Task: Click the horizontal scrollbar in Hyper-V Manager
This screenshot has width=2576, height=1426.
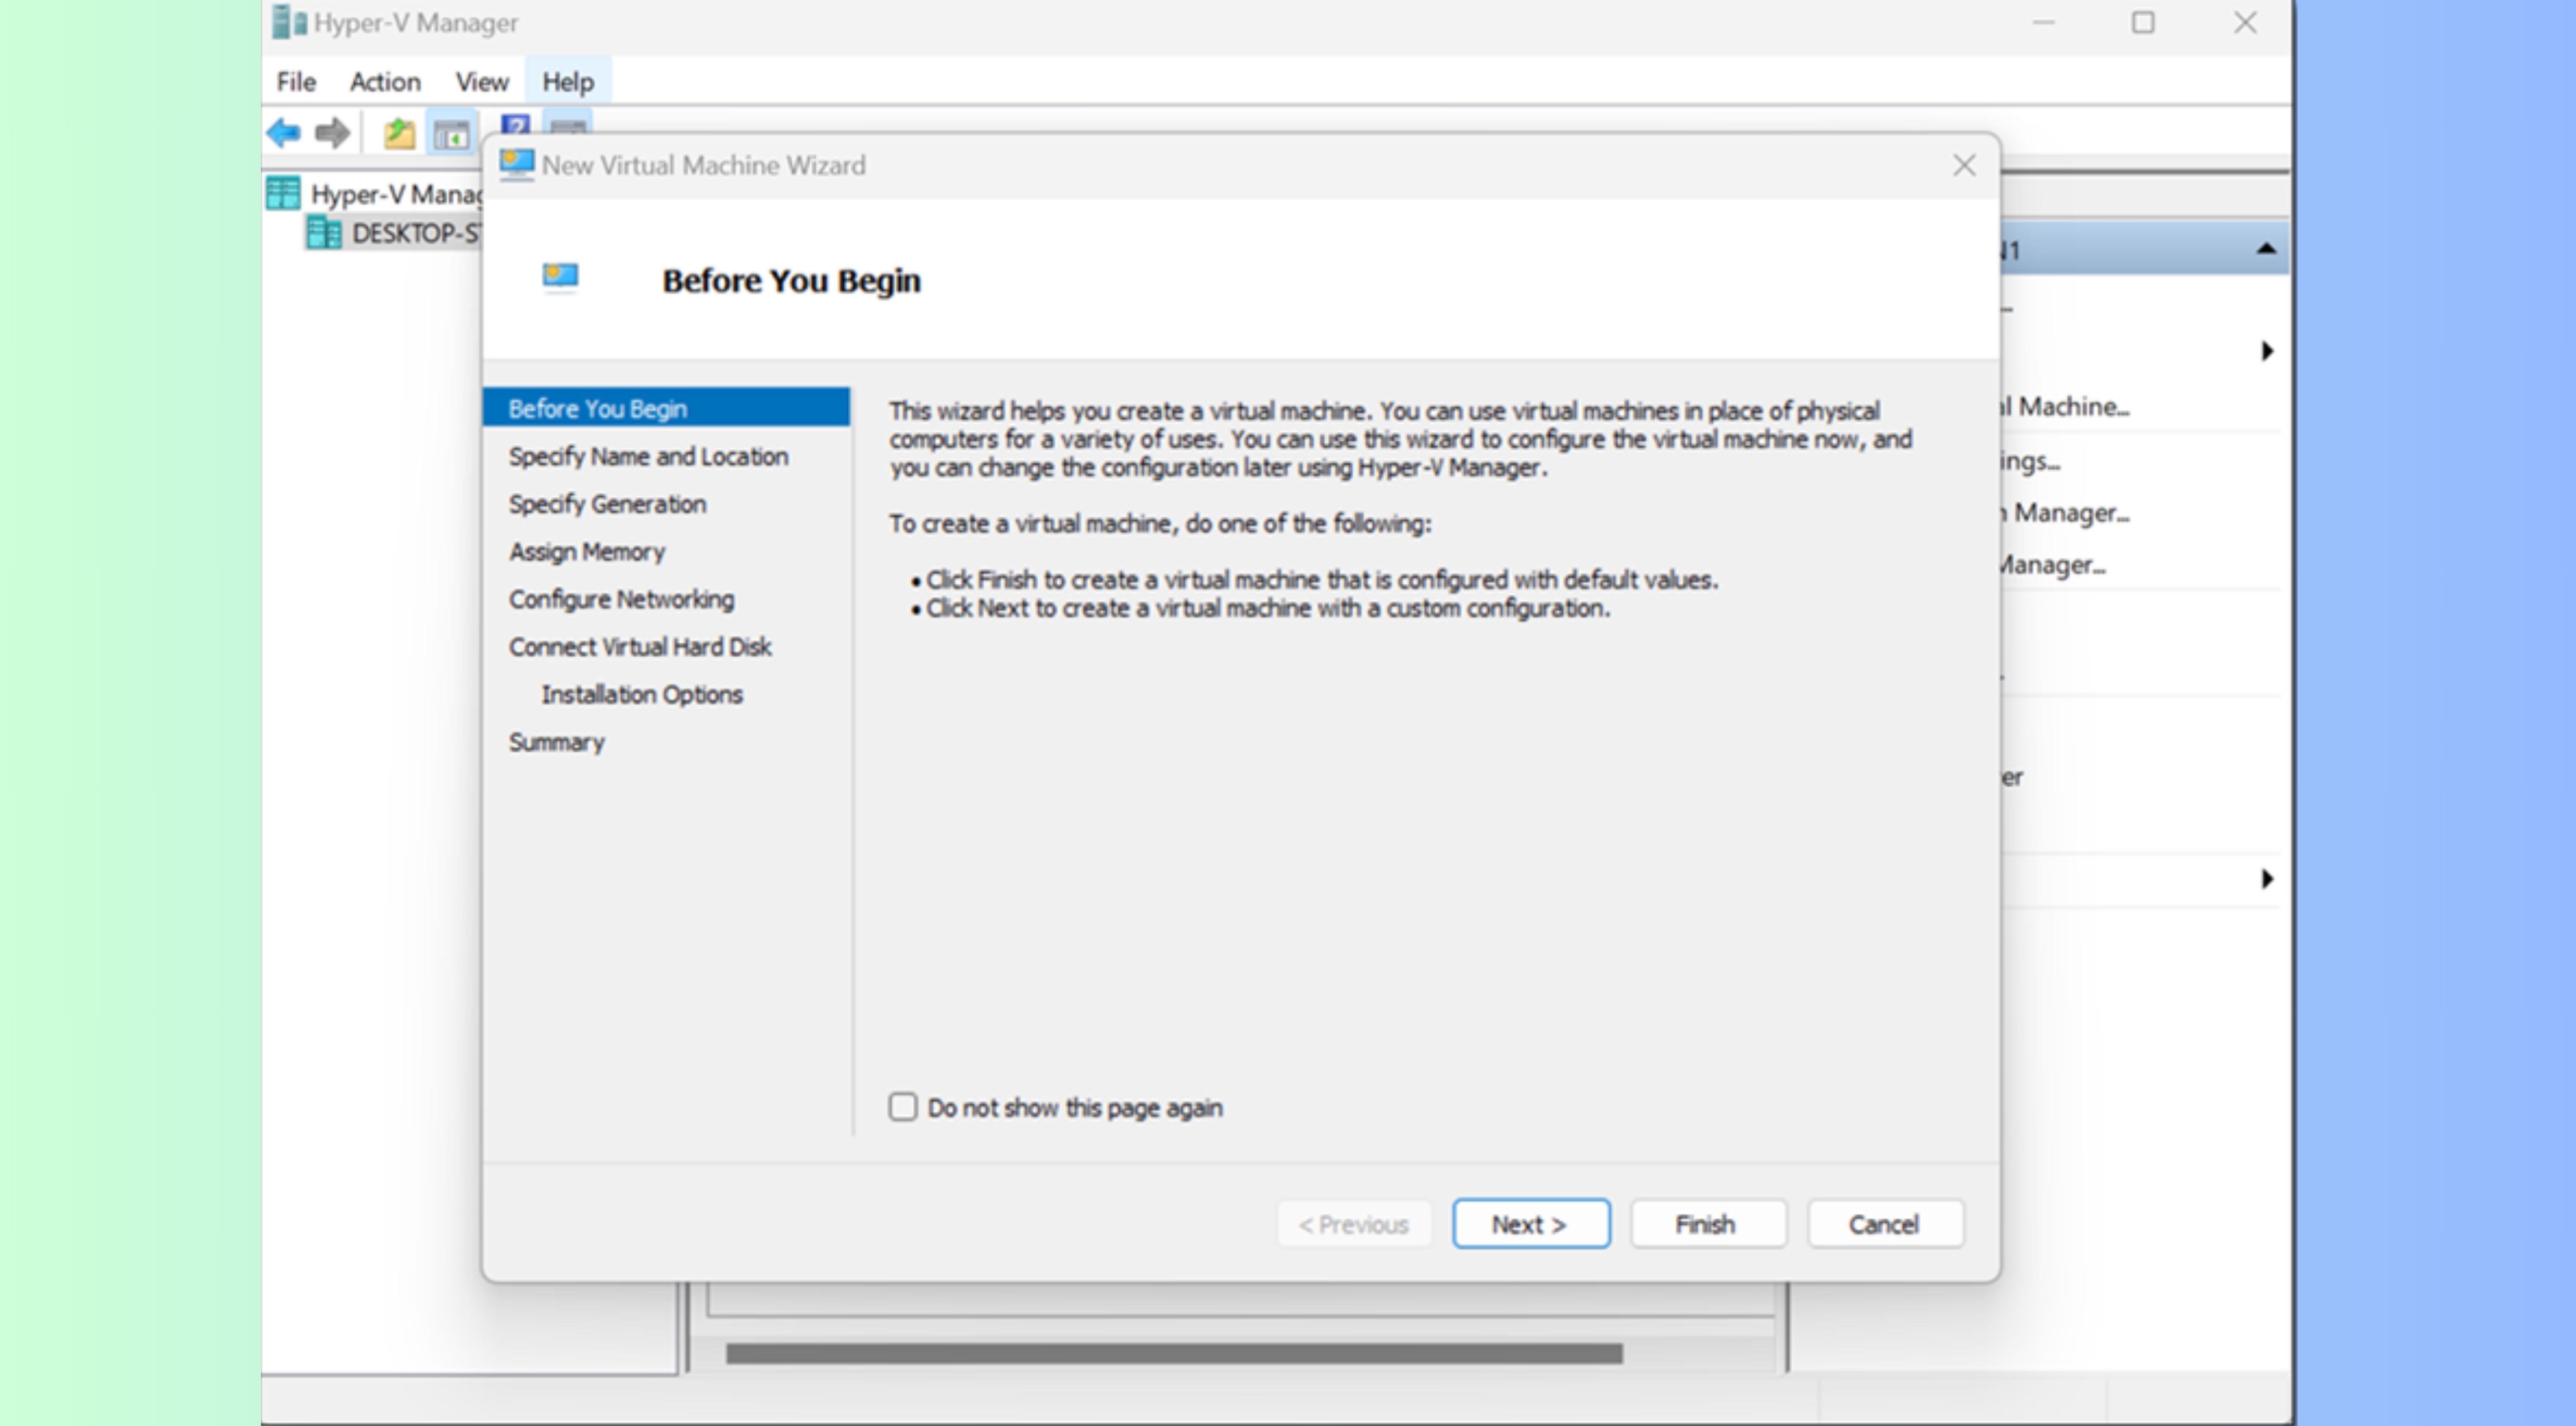Action: point(1174,1354)
